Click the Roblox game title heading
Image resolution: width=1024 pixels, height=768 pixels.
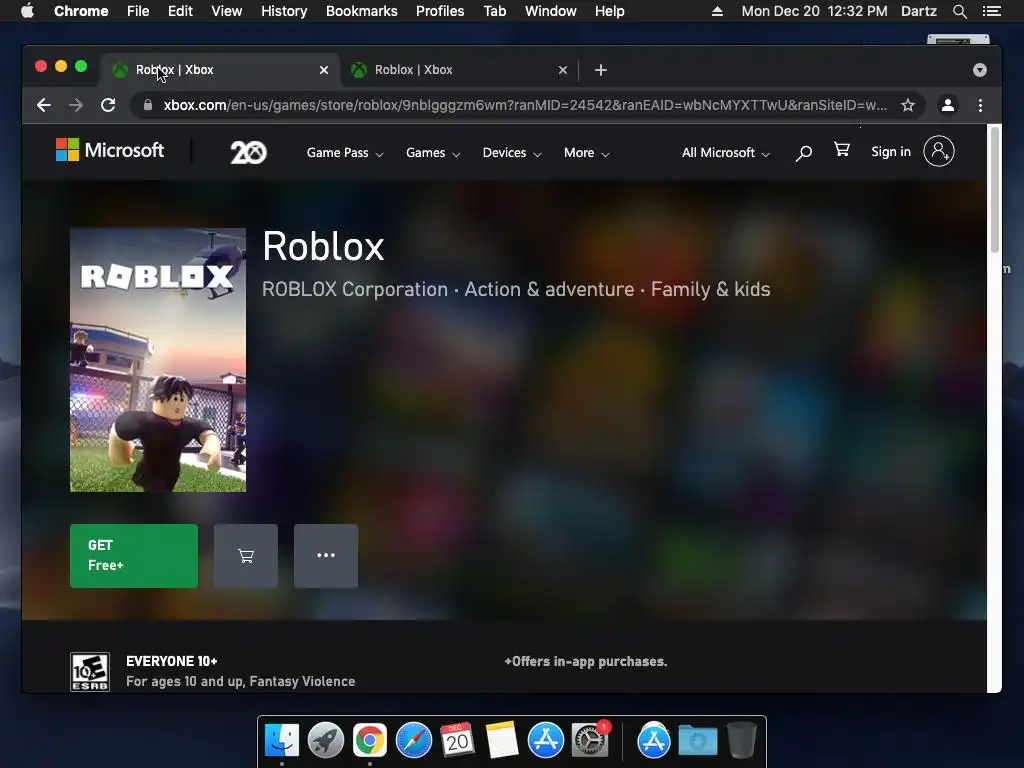point(323,247)
